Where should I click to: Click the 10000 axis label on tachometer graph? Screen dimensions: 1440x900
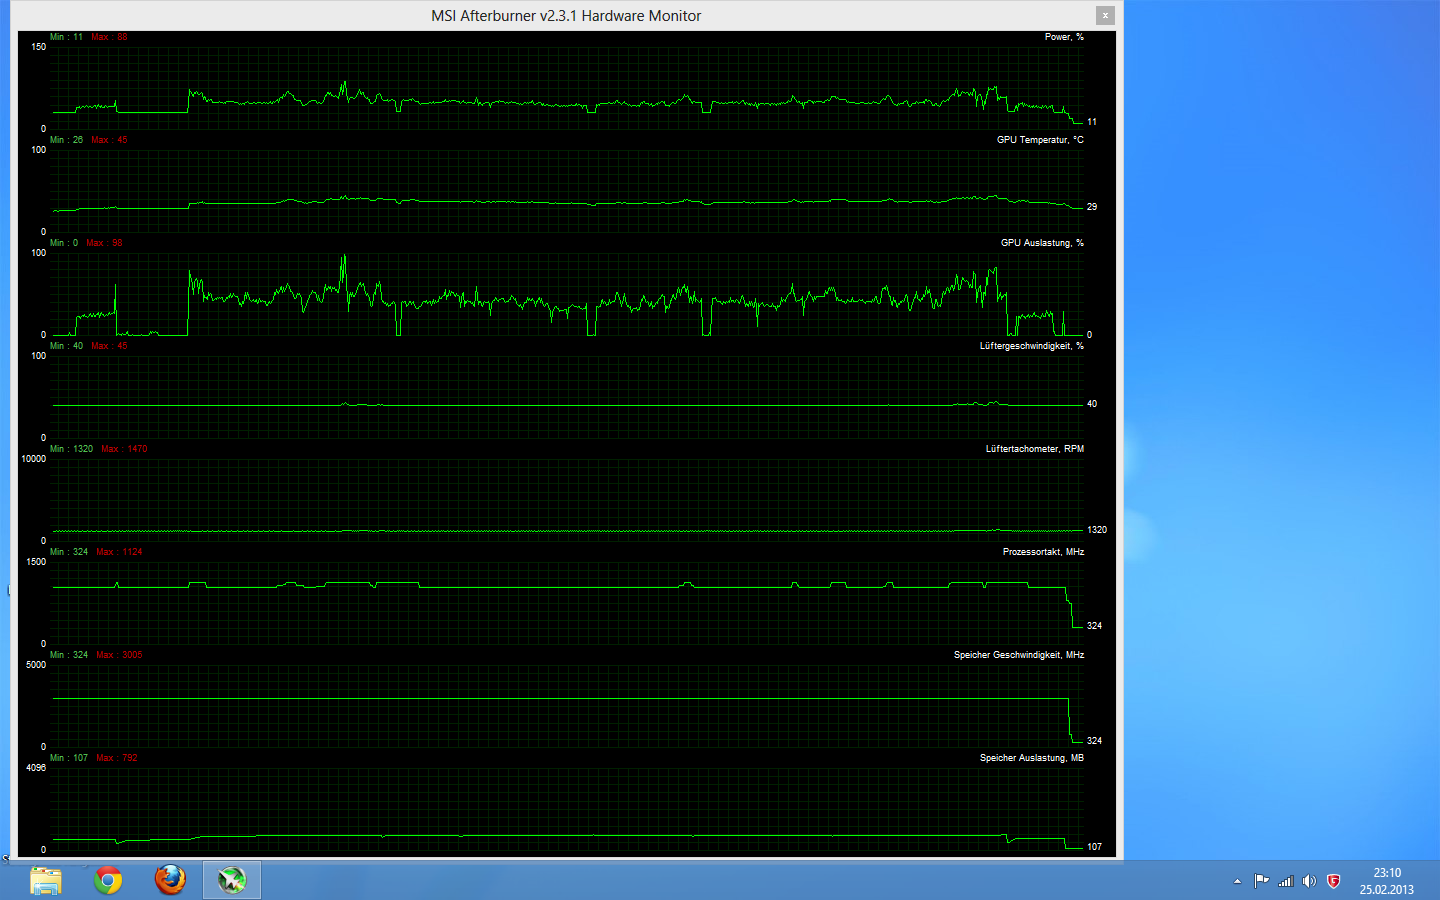coord(34,459)
